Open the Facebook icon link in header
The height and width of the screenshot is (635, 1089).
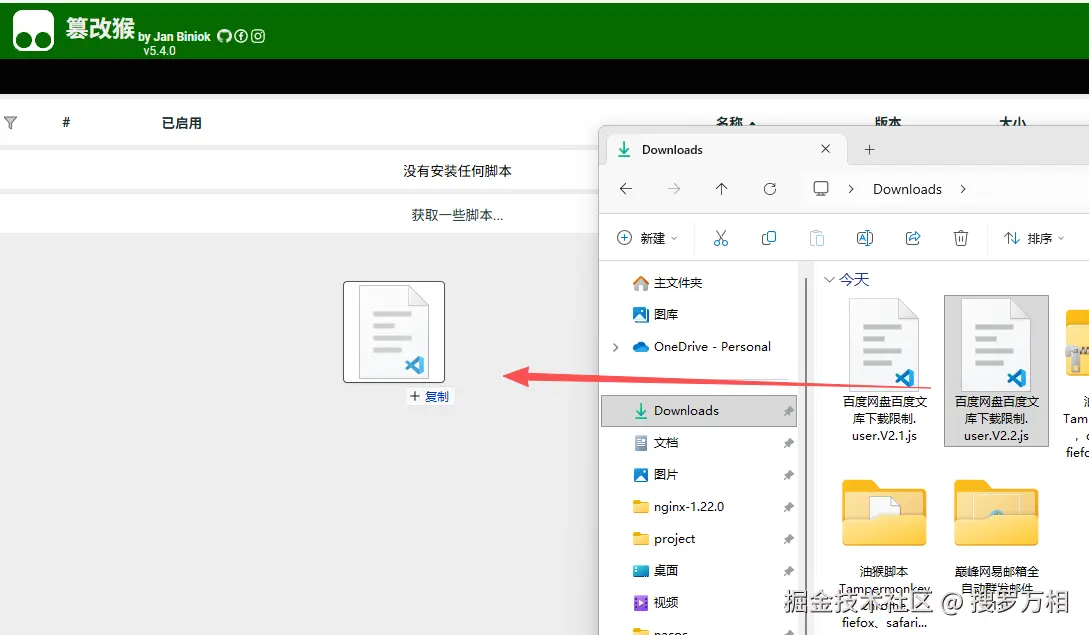coord(241,36)
